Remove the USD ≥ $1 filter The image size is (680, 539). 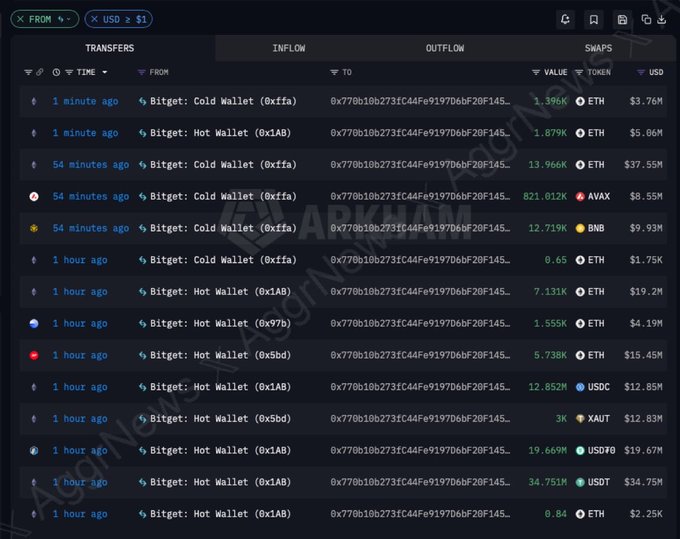coord(95,20)
